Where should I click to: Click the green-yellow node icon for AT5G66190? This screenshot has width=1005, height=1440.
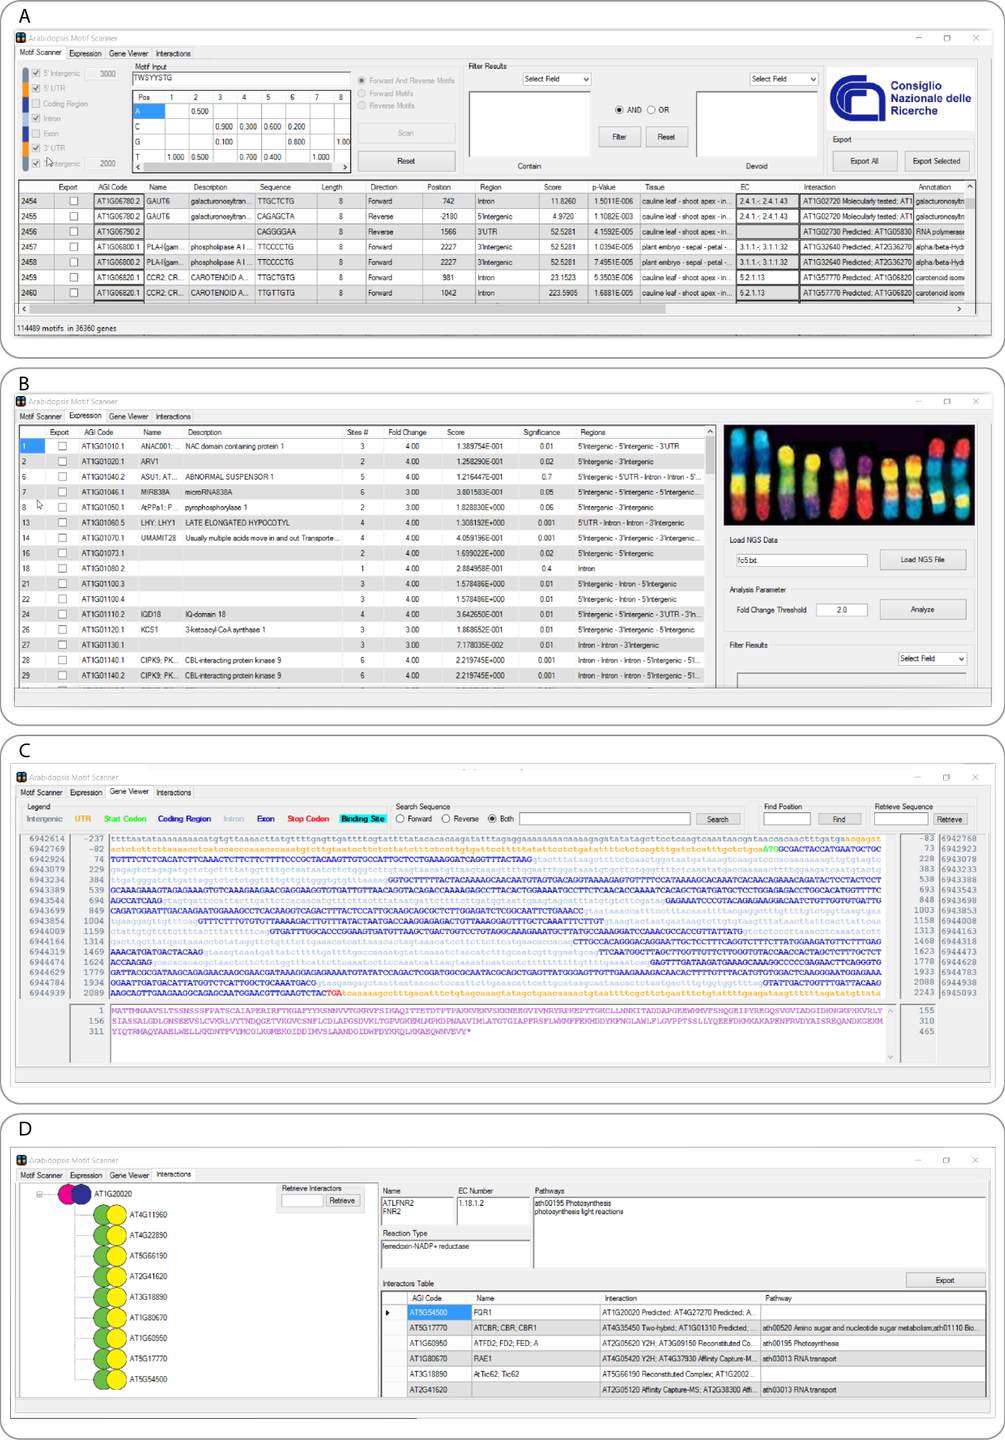pyautogui.click(x=109, y=1256)
